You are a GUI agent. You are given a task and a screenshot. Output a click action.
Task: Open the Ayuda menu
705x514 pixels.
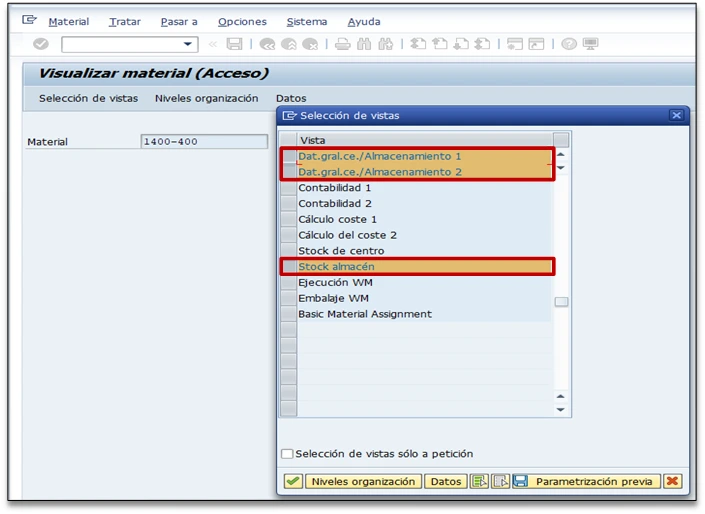(x=364, y=22)
